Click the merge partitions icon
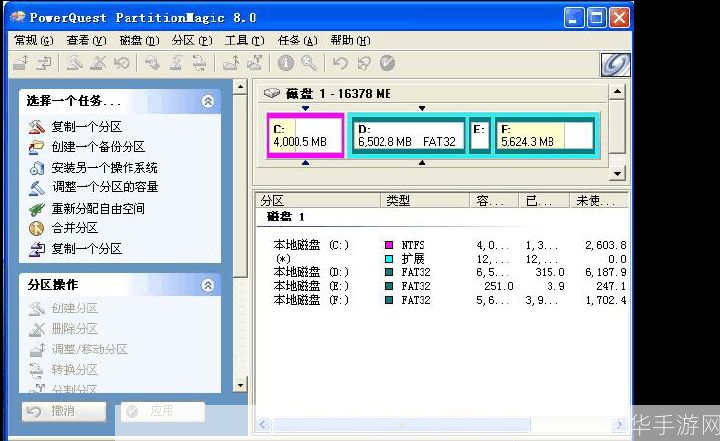Viewport: 720px width, 441px height. [36, 228]
